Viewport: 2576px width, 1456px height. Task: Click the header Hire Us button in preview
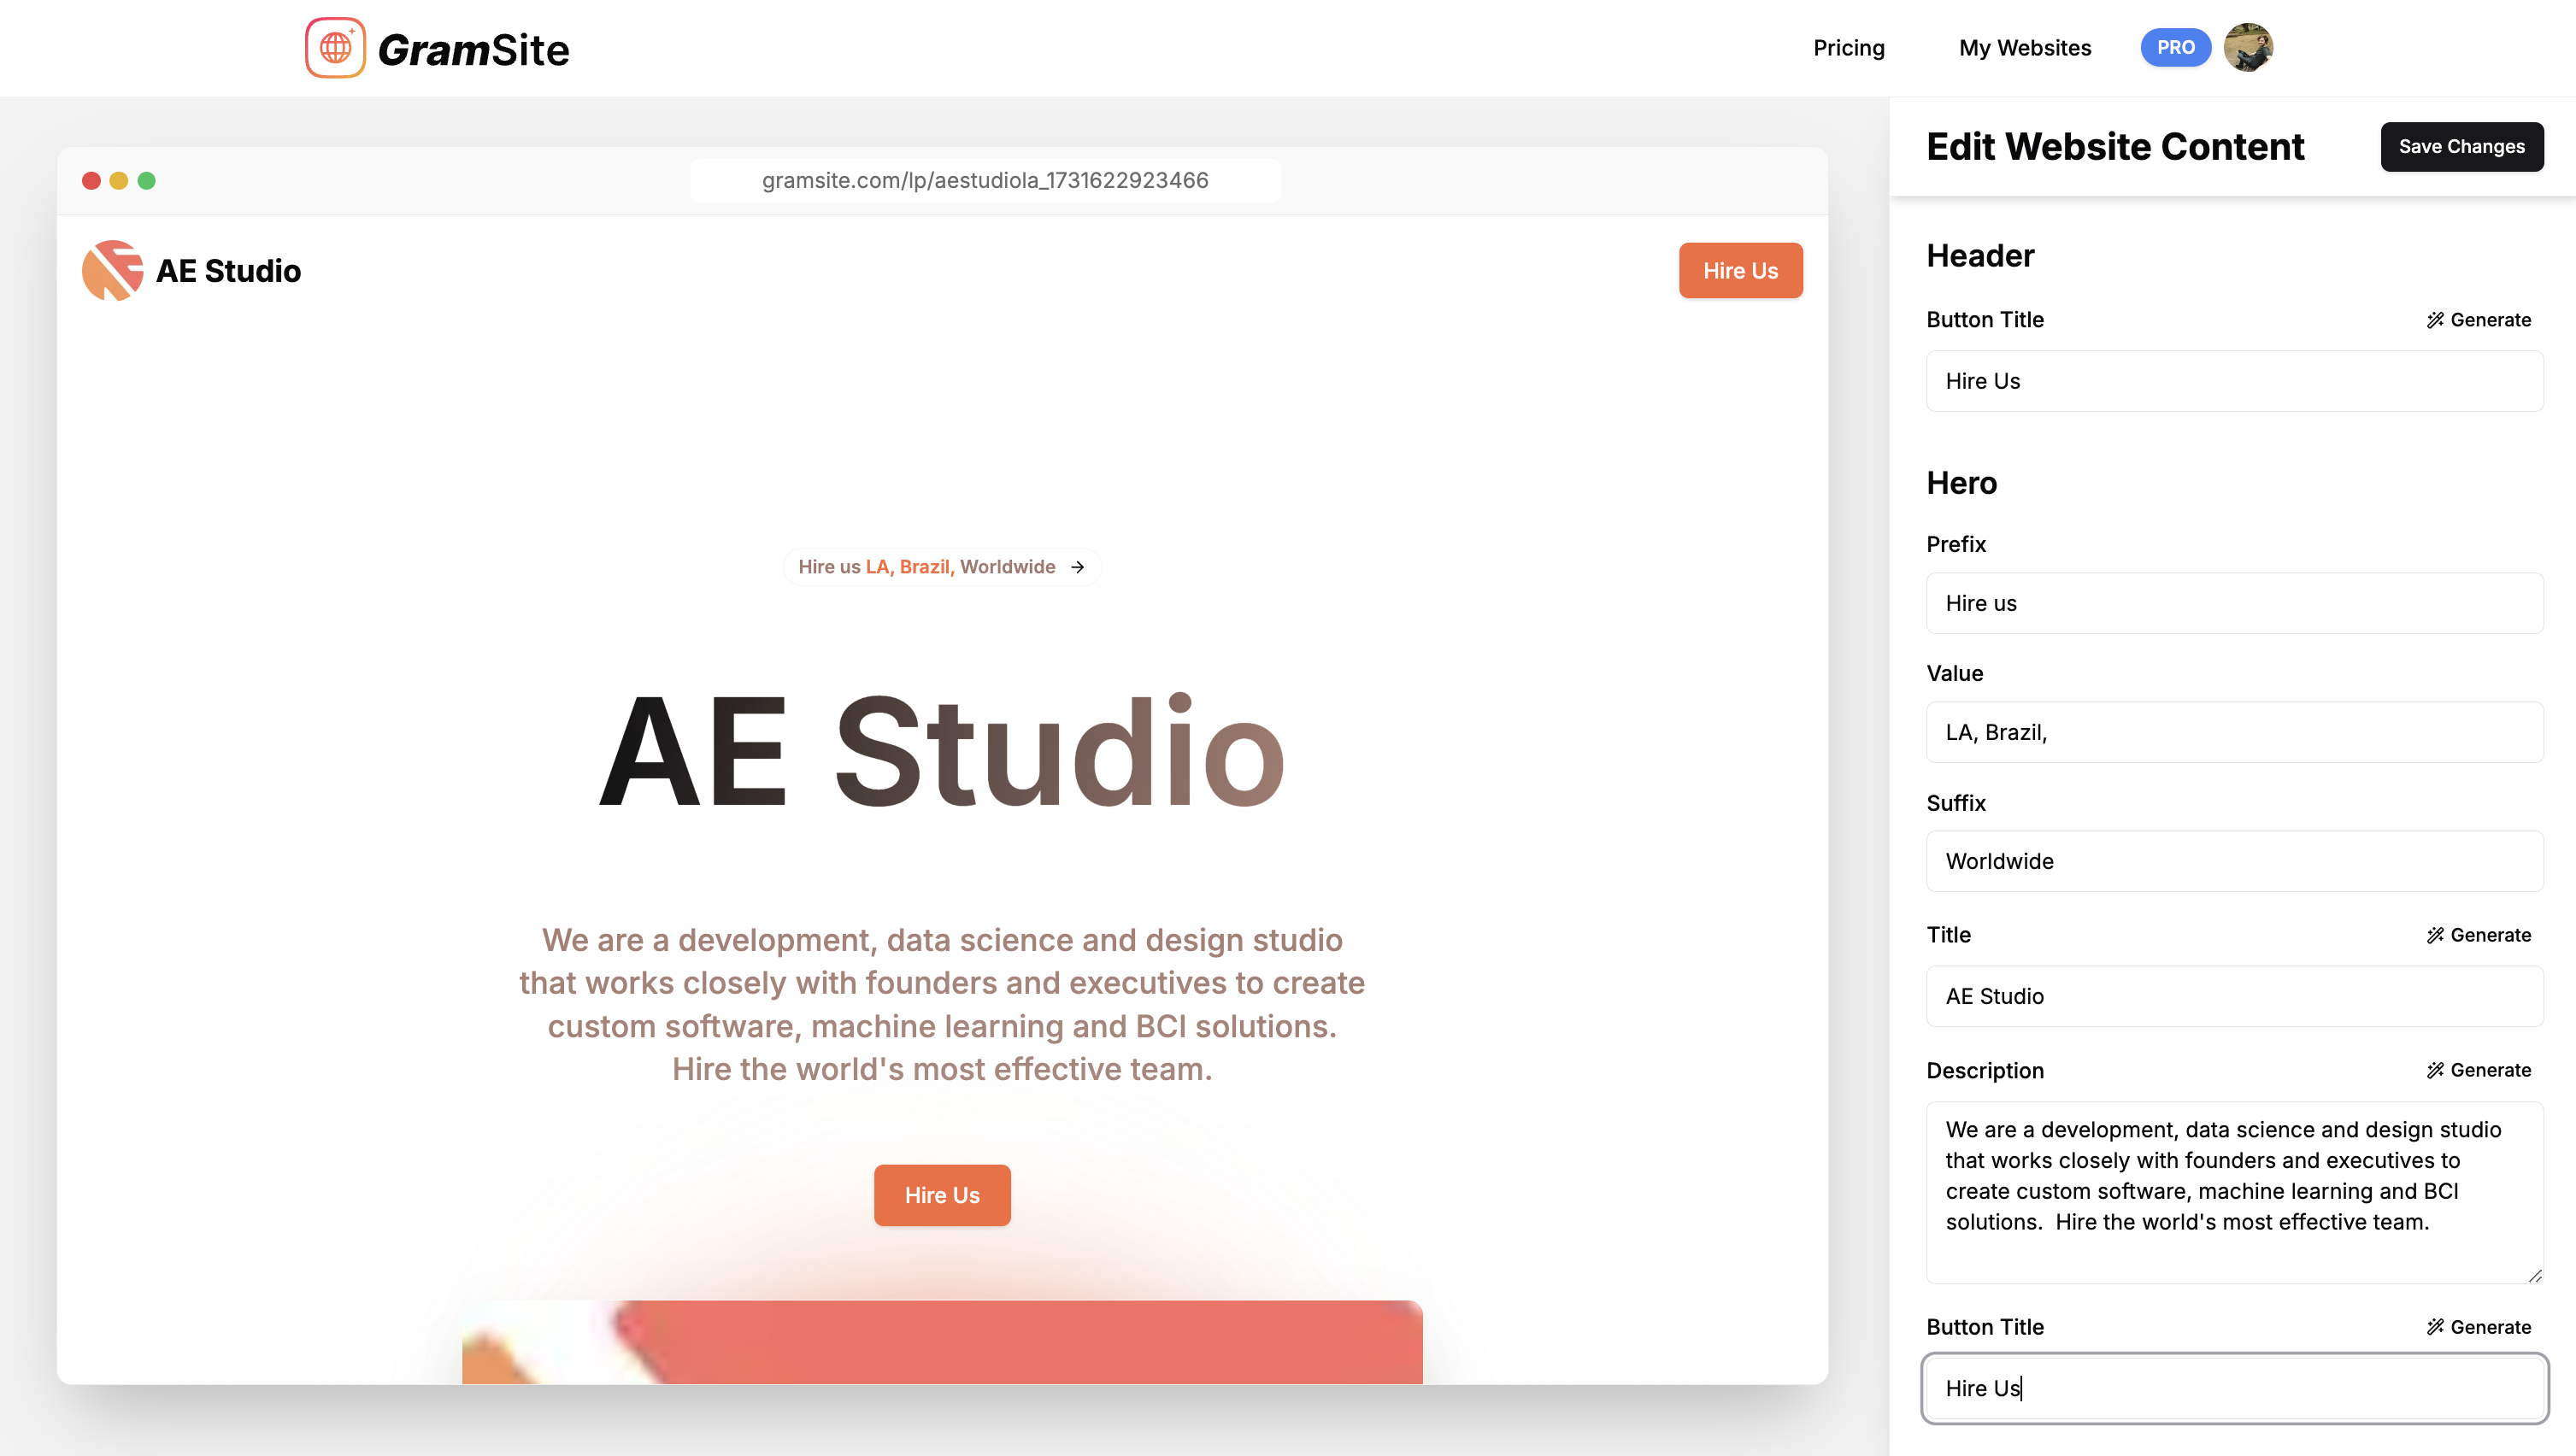1740,270
